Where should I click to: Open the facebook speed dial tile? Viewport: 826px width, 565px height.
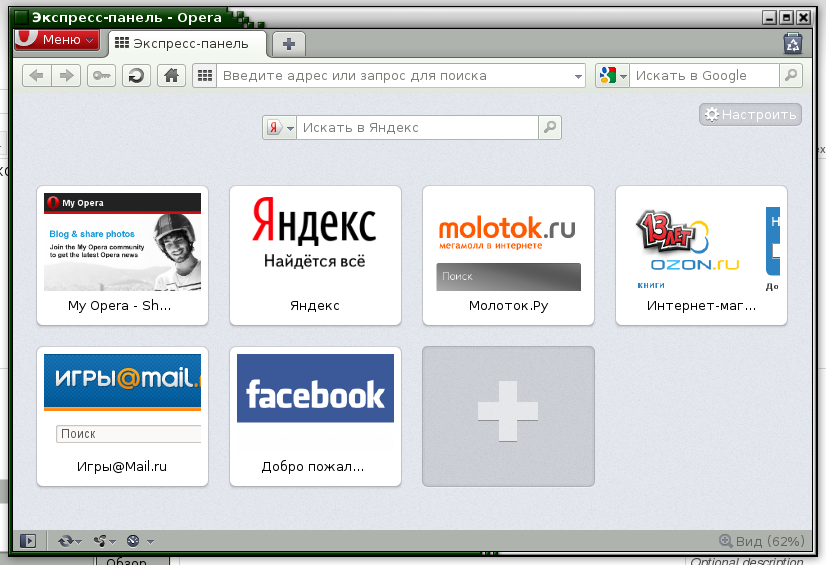coord(315,416)
